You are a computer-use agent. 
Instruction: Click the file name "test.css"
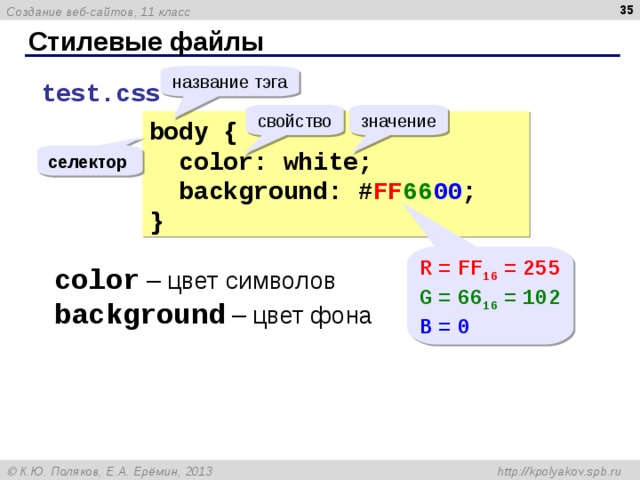tap(101, 93)
